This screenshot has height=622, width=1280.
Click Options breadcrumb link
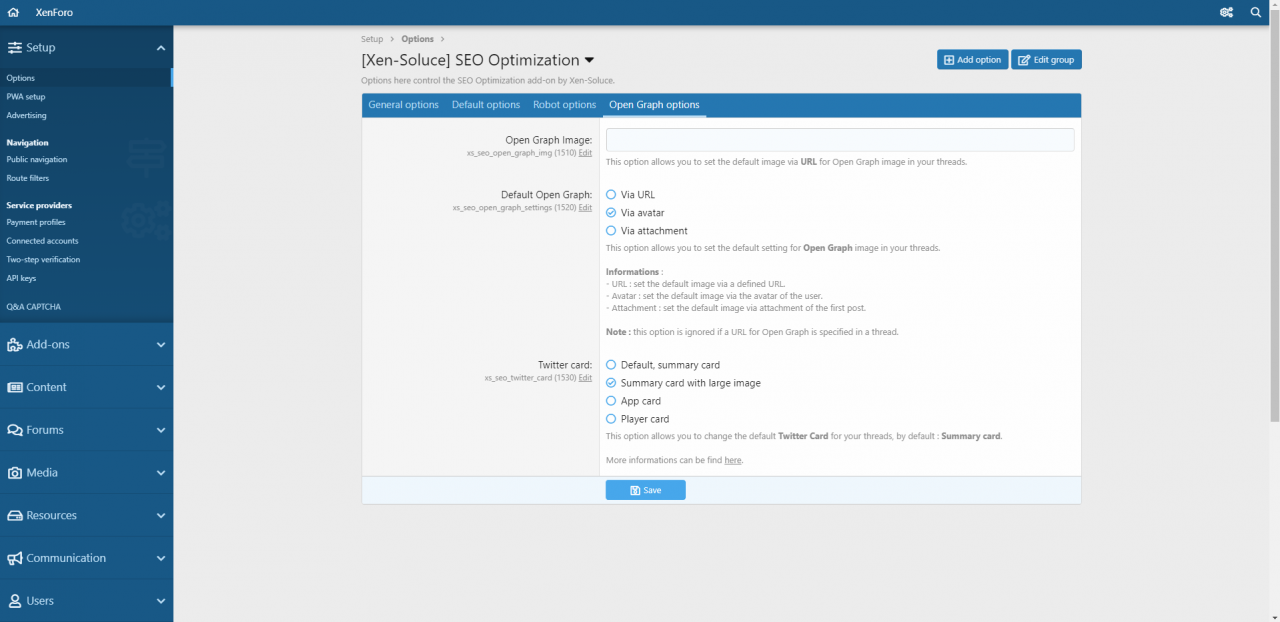pos(418,39)
